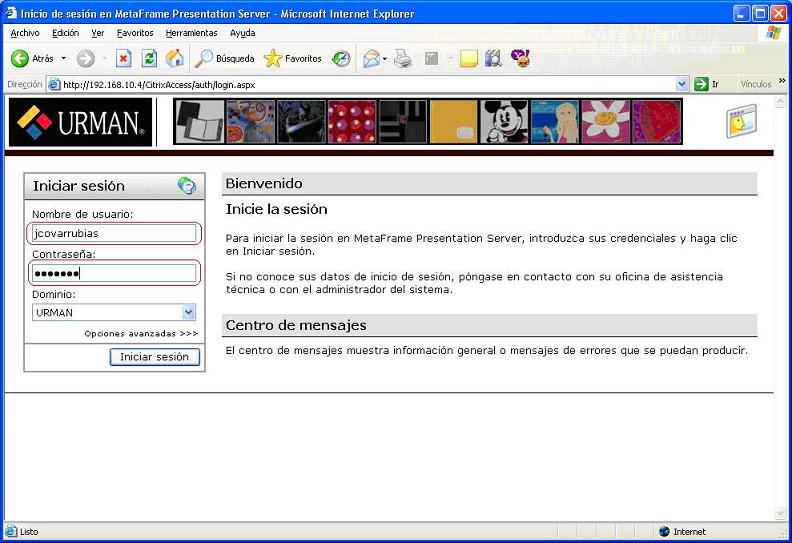Open the Atrás history dropdown arrow
The width and height of the screenshot is (792, 543).
point(63,59)
